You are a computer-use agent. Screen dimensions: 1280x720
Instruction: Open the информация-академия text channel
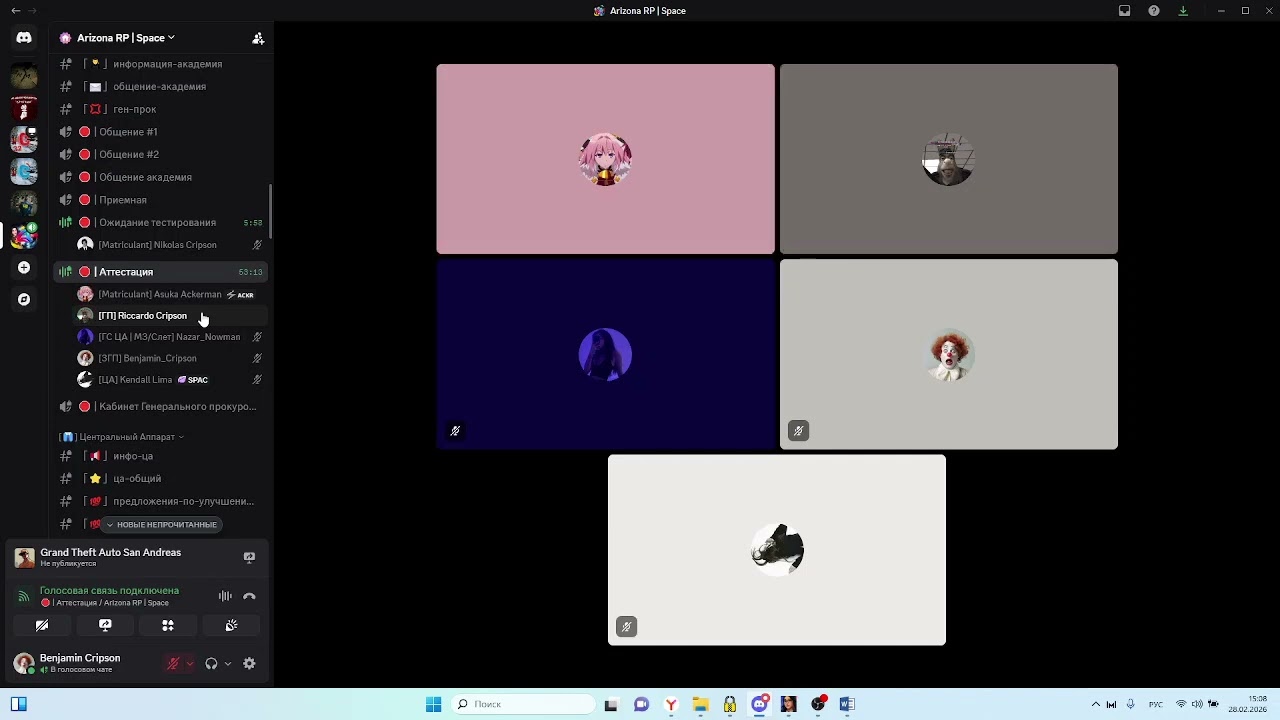click(x=161, y=64)
